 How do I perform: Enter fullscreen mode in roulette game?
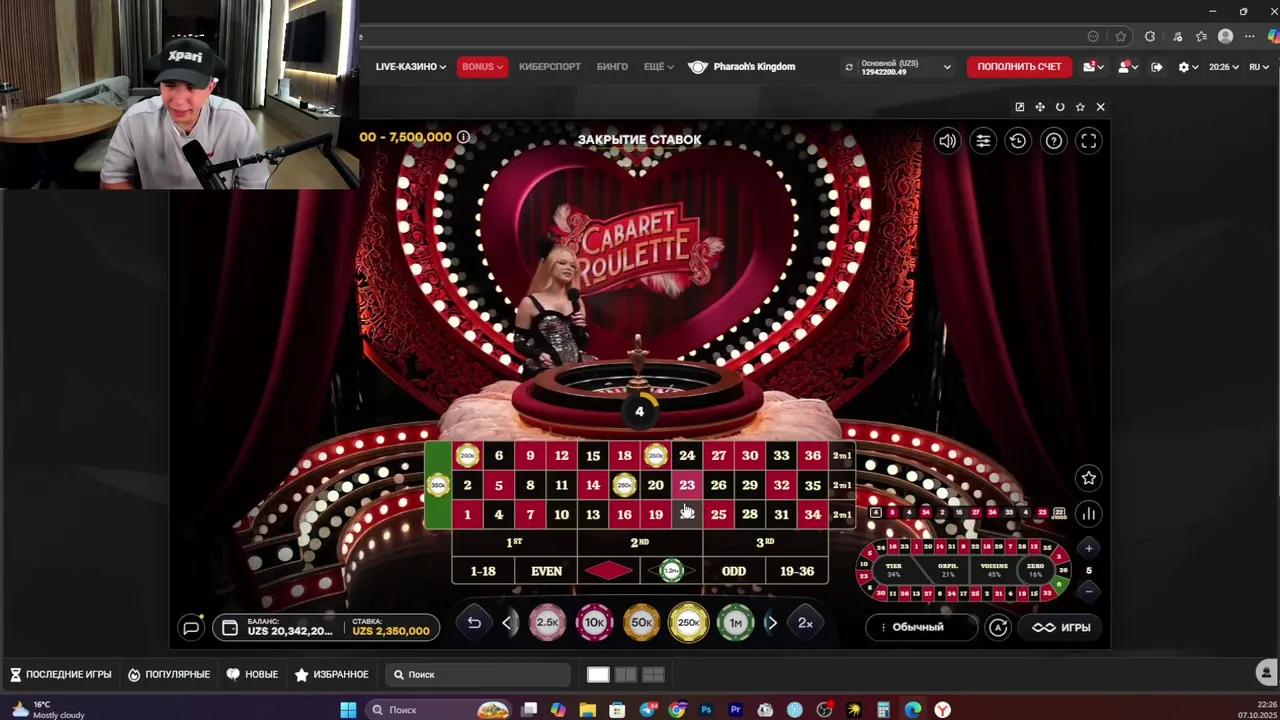coord(1089,141)
